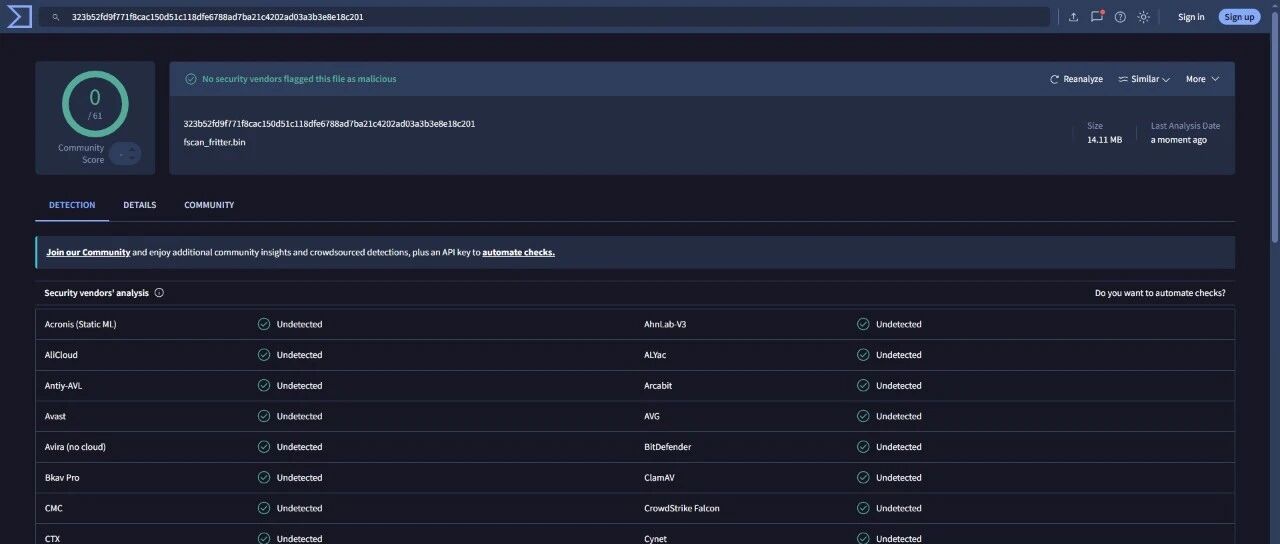1280x544 pixels.
Task: Open the Join our Community link
Action: 88,252
